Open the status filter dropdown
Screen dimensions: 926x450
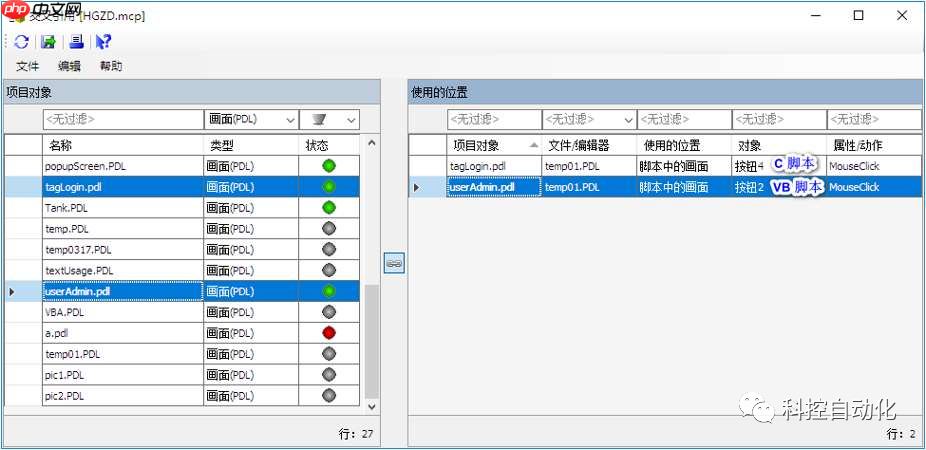(x=351, y=120)
